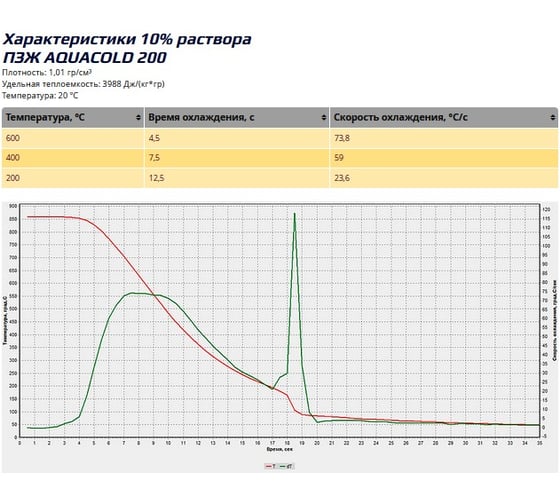Select the cooling time cell 12,5
Viewport: 560px width, 504px height.
tap(237, 178)
